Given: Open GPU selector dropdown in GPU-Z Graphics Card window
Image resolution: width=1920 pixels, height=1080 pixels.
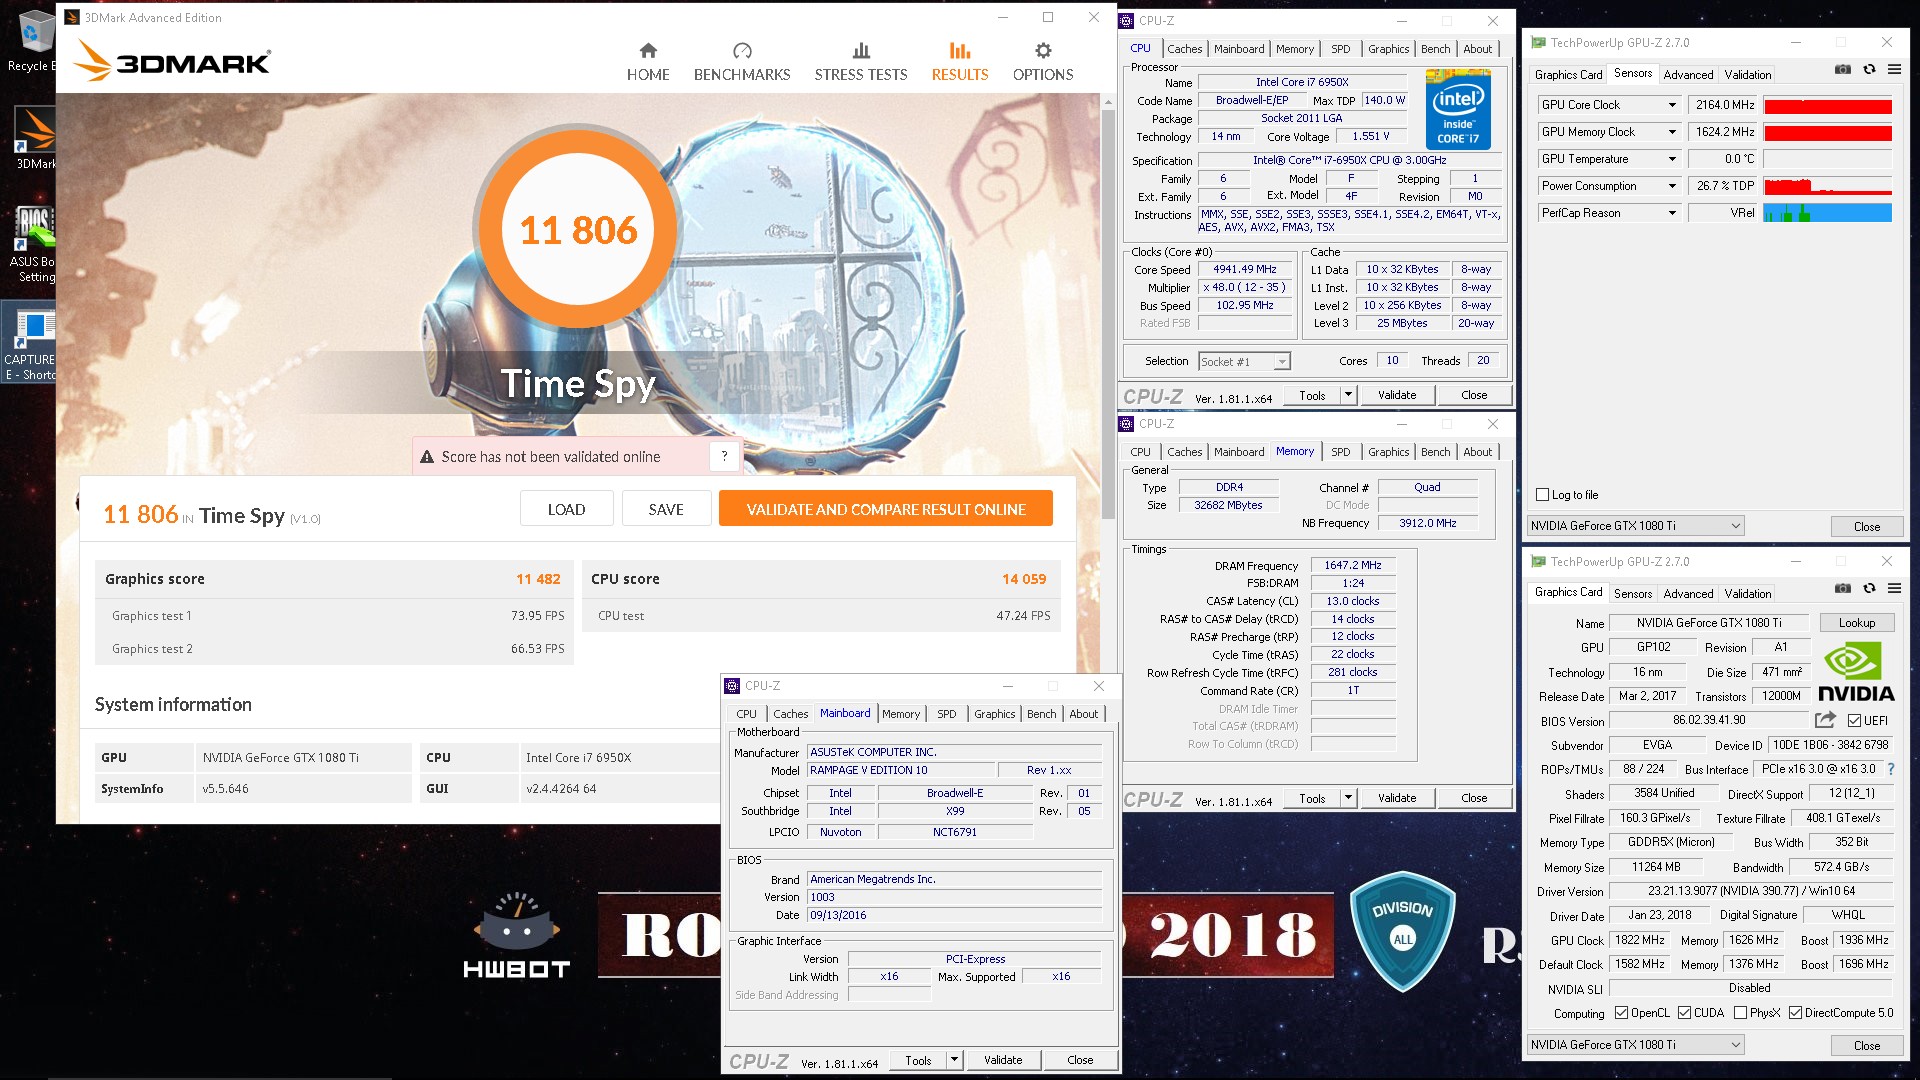Looking at the screenshot, I should pyautogui.click(x=1636, y=1045).
